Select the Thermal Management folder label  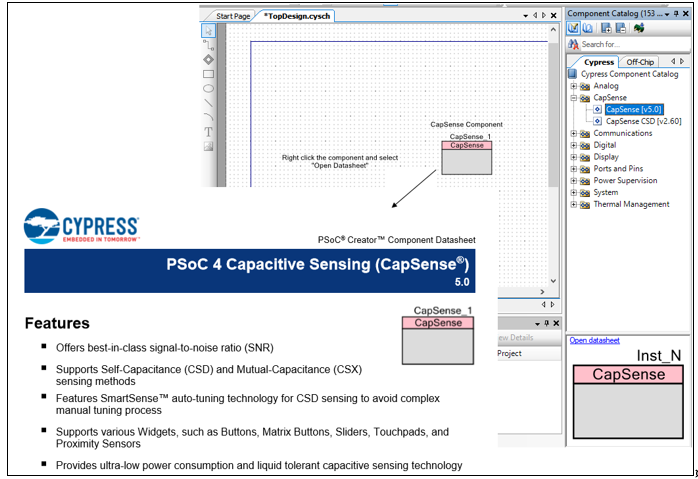tap(631, 204)
